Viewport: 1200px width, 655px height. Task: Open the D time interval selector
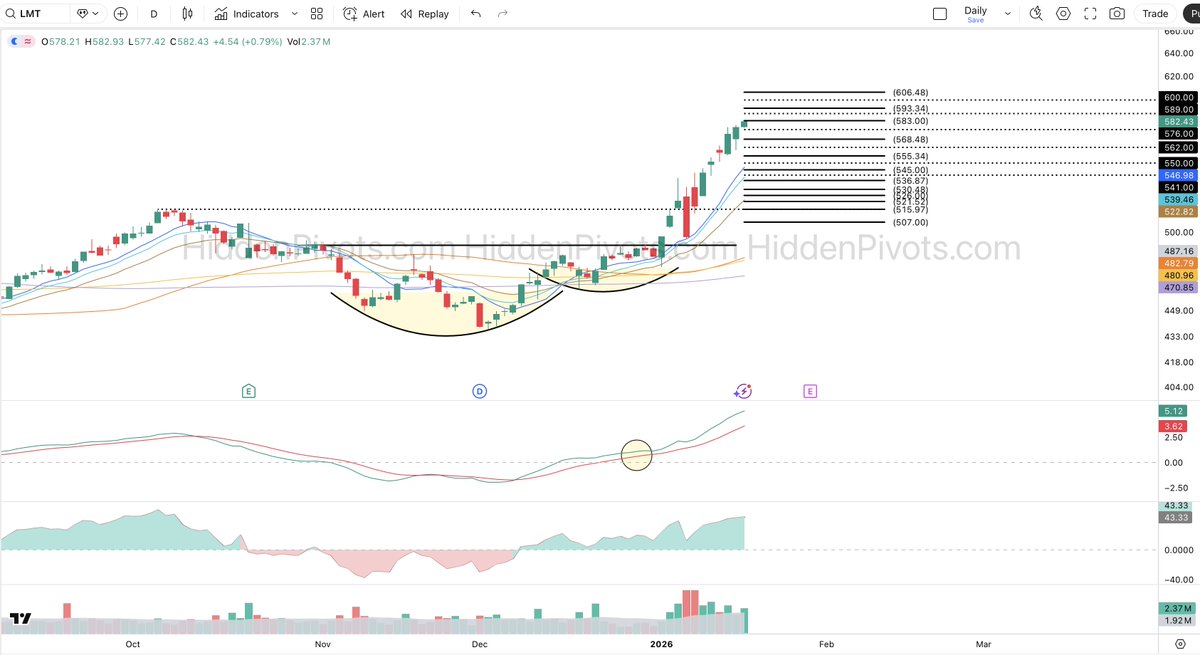coord(153,14)
